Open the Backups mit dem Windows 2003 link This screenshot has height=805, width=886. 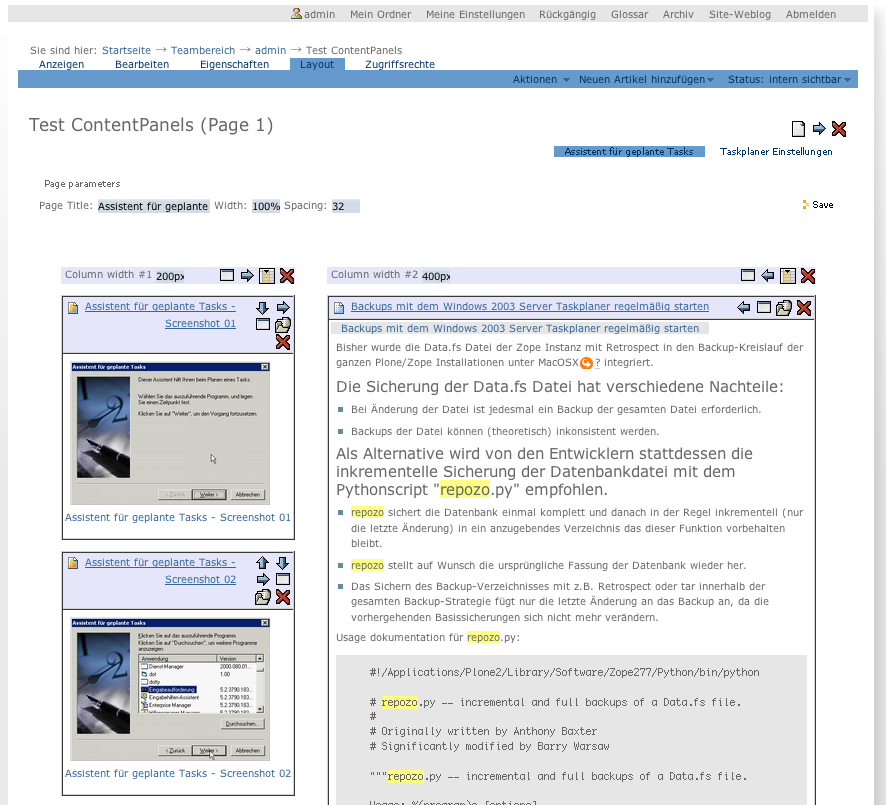tap(529, 307)
